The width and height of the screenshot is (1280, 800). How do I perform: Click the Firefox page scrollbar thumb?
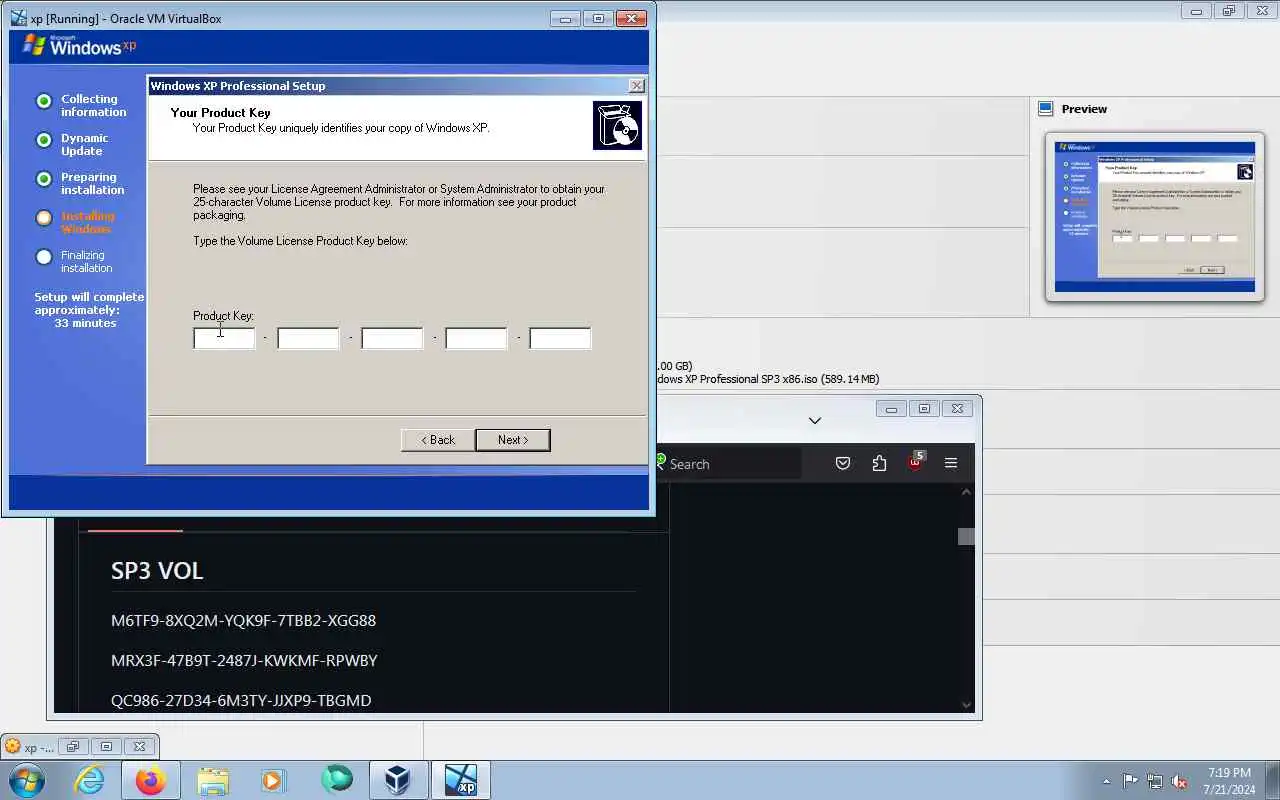coord(966,536)
